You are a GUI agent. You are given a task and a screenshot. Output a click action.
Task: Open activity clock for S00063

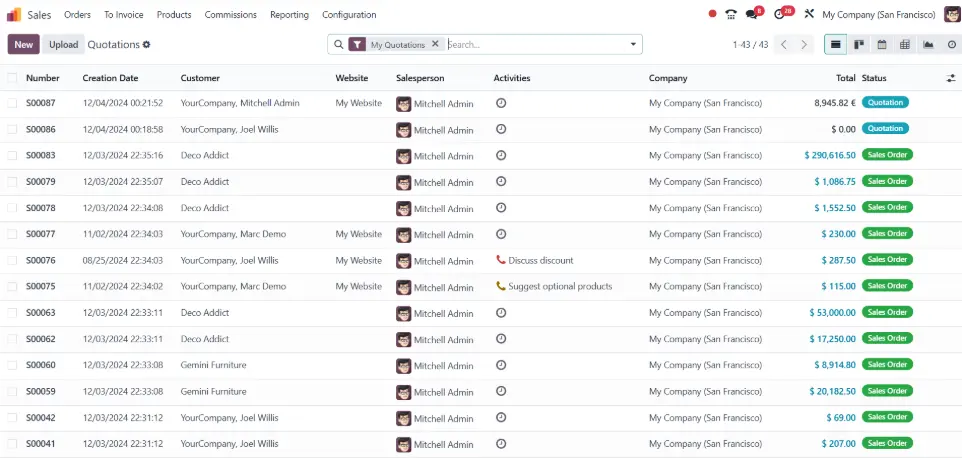pos(501,313)
